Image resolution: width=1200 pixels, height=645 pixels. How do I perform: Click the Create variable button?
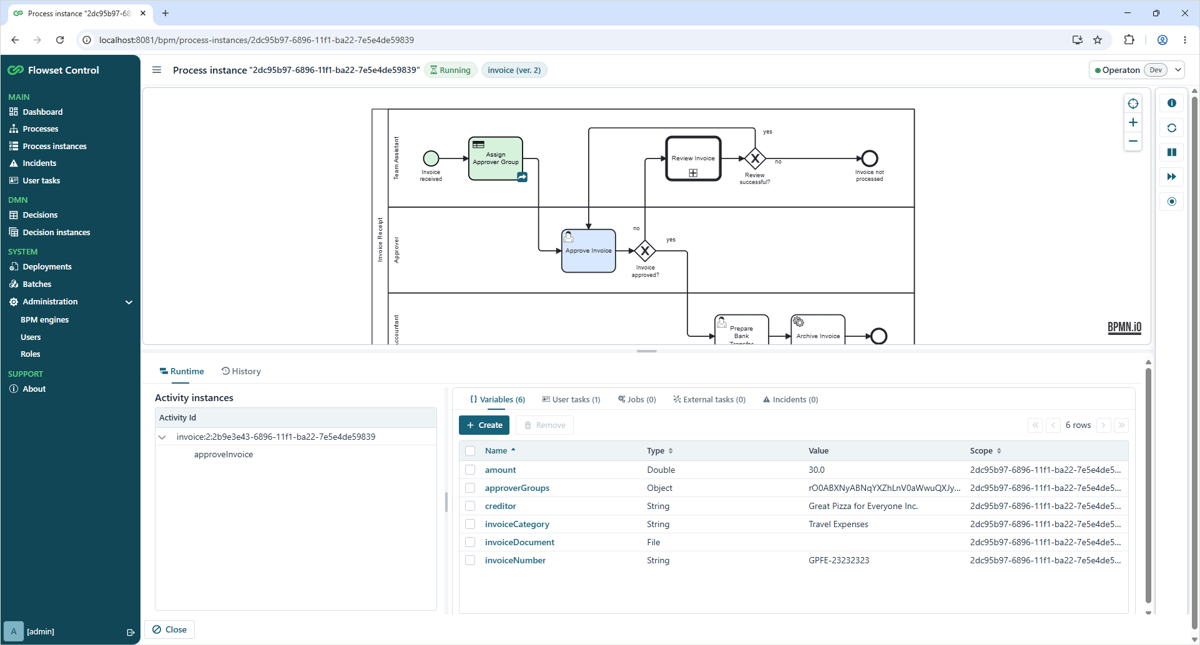pyautogui.click(x=484, y=425)
